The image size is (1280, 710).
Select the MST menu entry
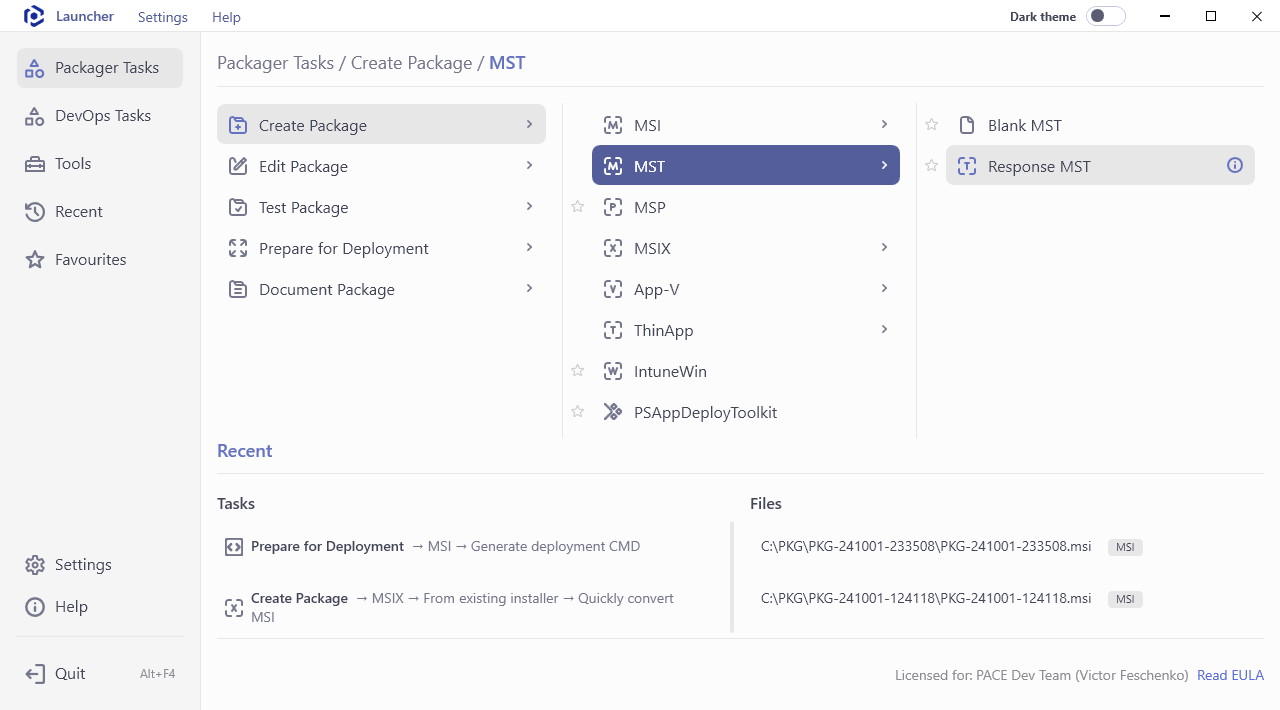[x=746, y=166]
